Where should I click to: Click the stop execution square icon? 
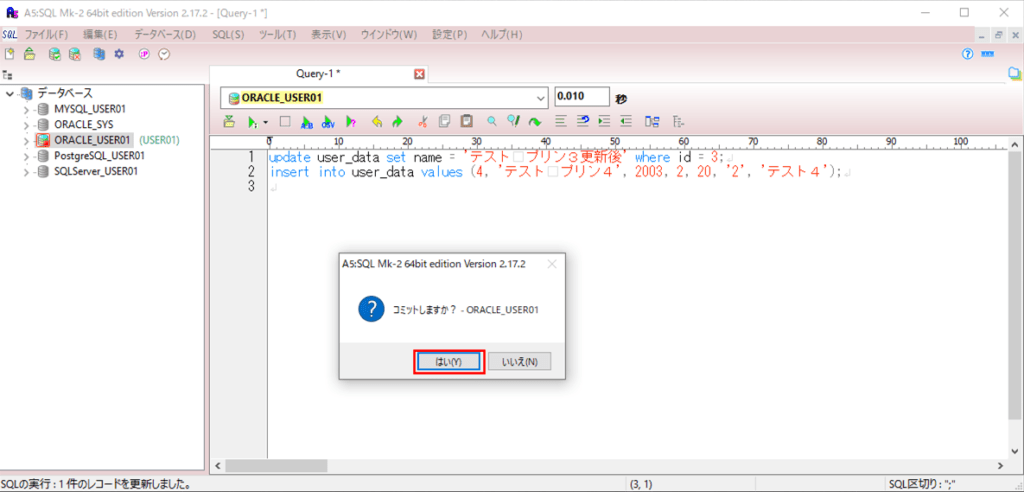pyautogui.click(x=284, y=121)
